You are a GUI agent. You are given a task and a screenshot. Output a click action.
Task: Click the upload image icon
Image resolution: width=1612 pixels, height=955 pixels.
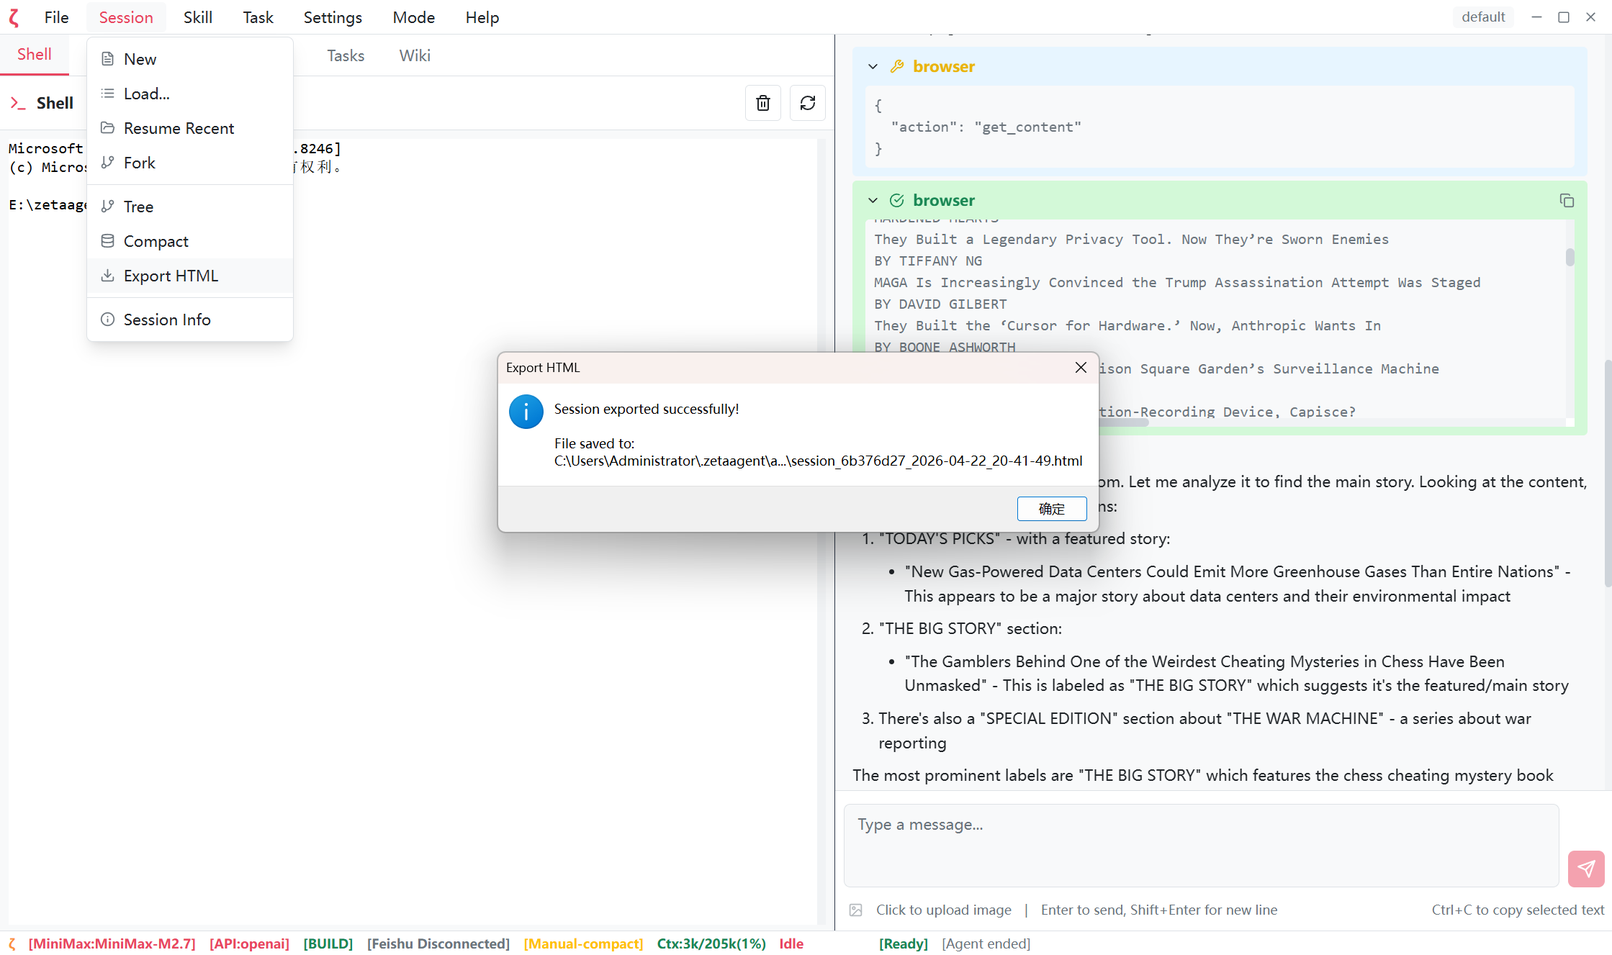[x=856, y=910]
